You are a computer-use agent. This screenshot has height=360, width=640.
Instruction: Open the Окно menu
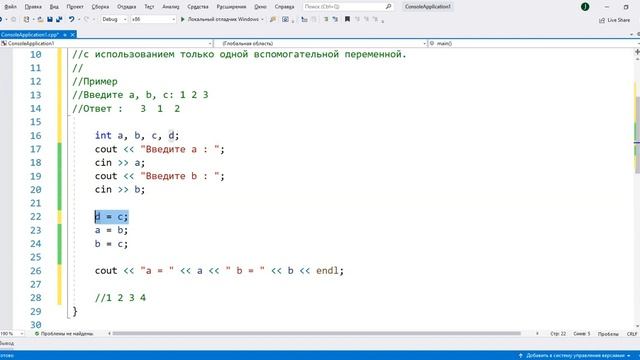click(x=260, y=7)
